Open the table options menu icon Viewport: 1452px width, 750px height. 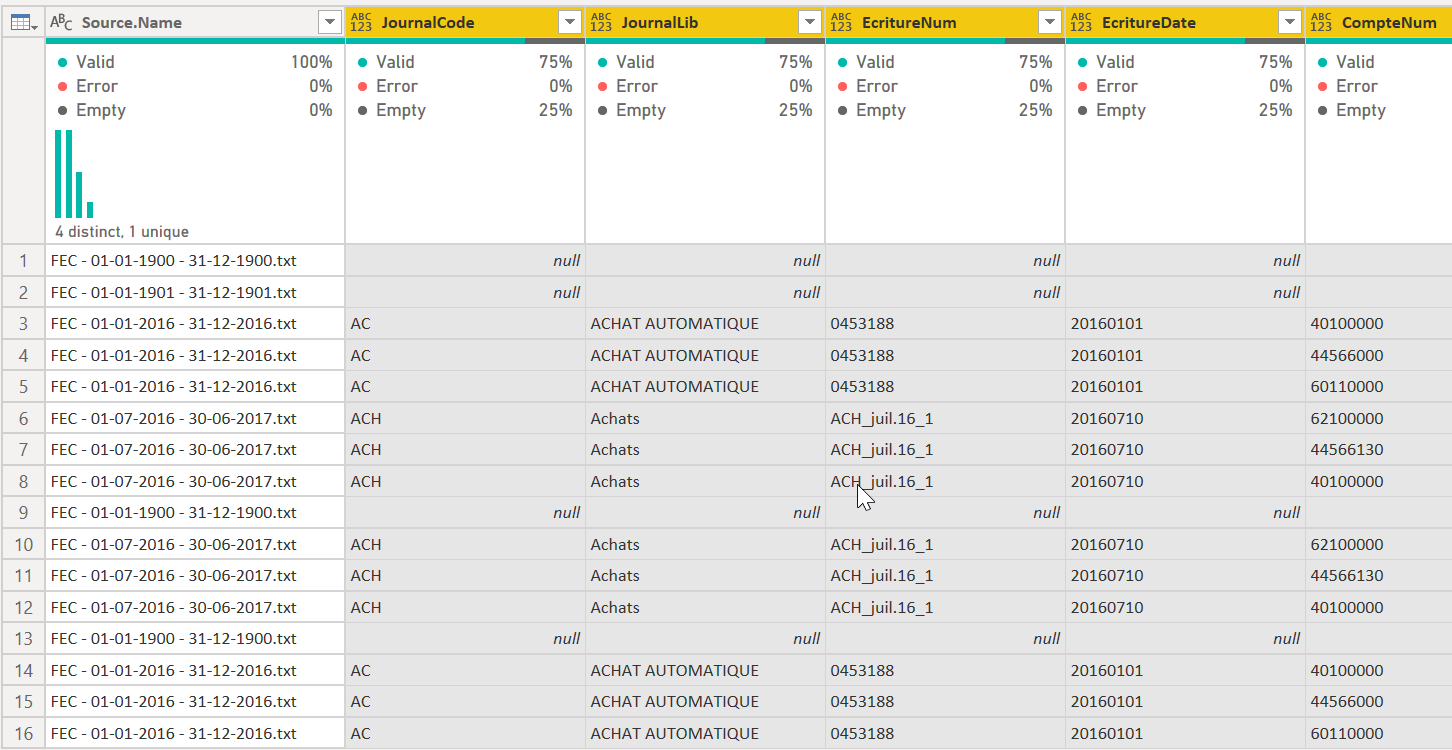pyautogui.click(x=24, y=22)
